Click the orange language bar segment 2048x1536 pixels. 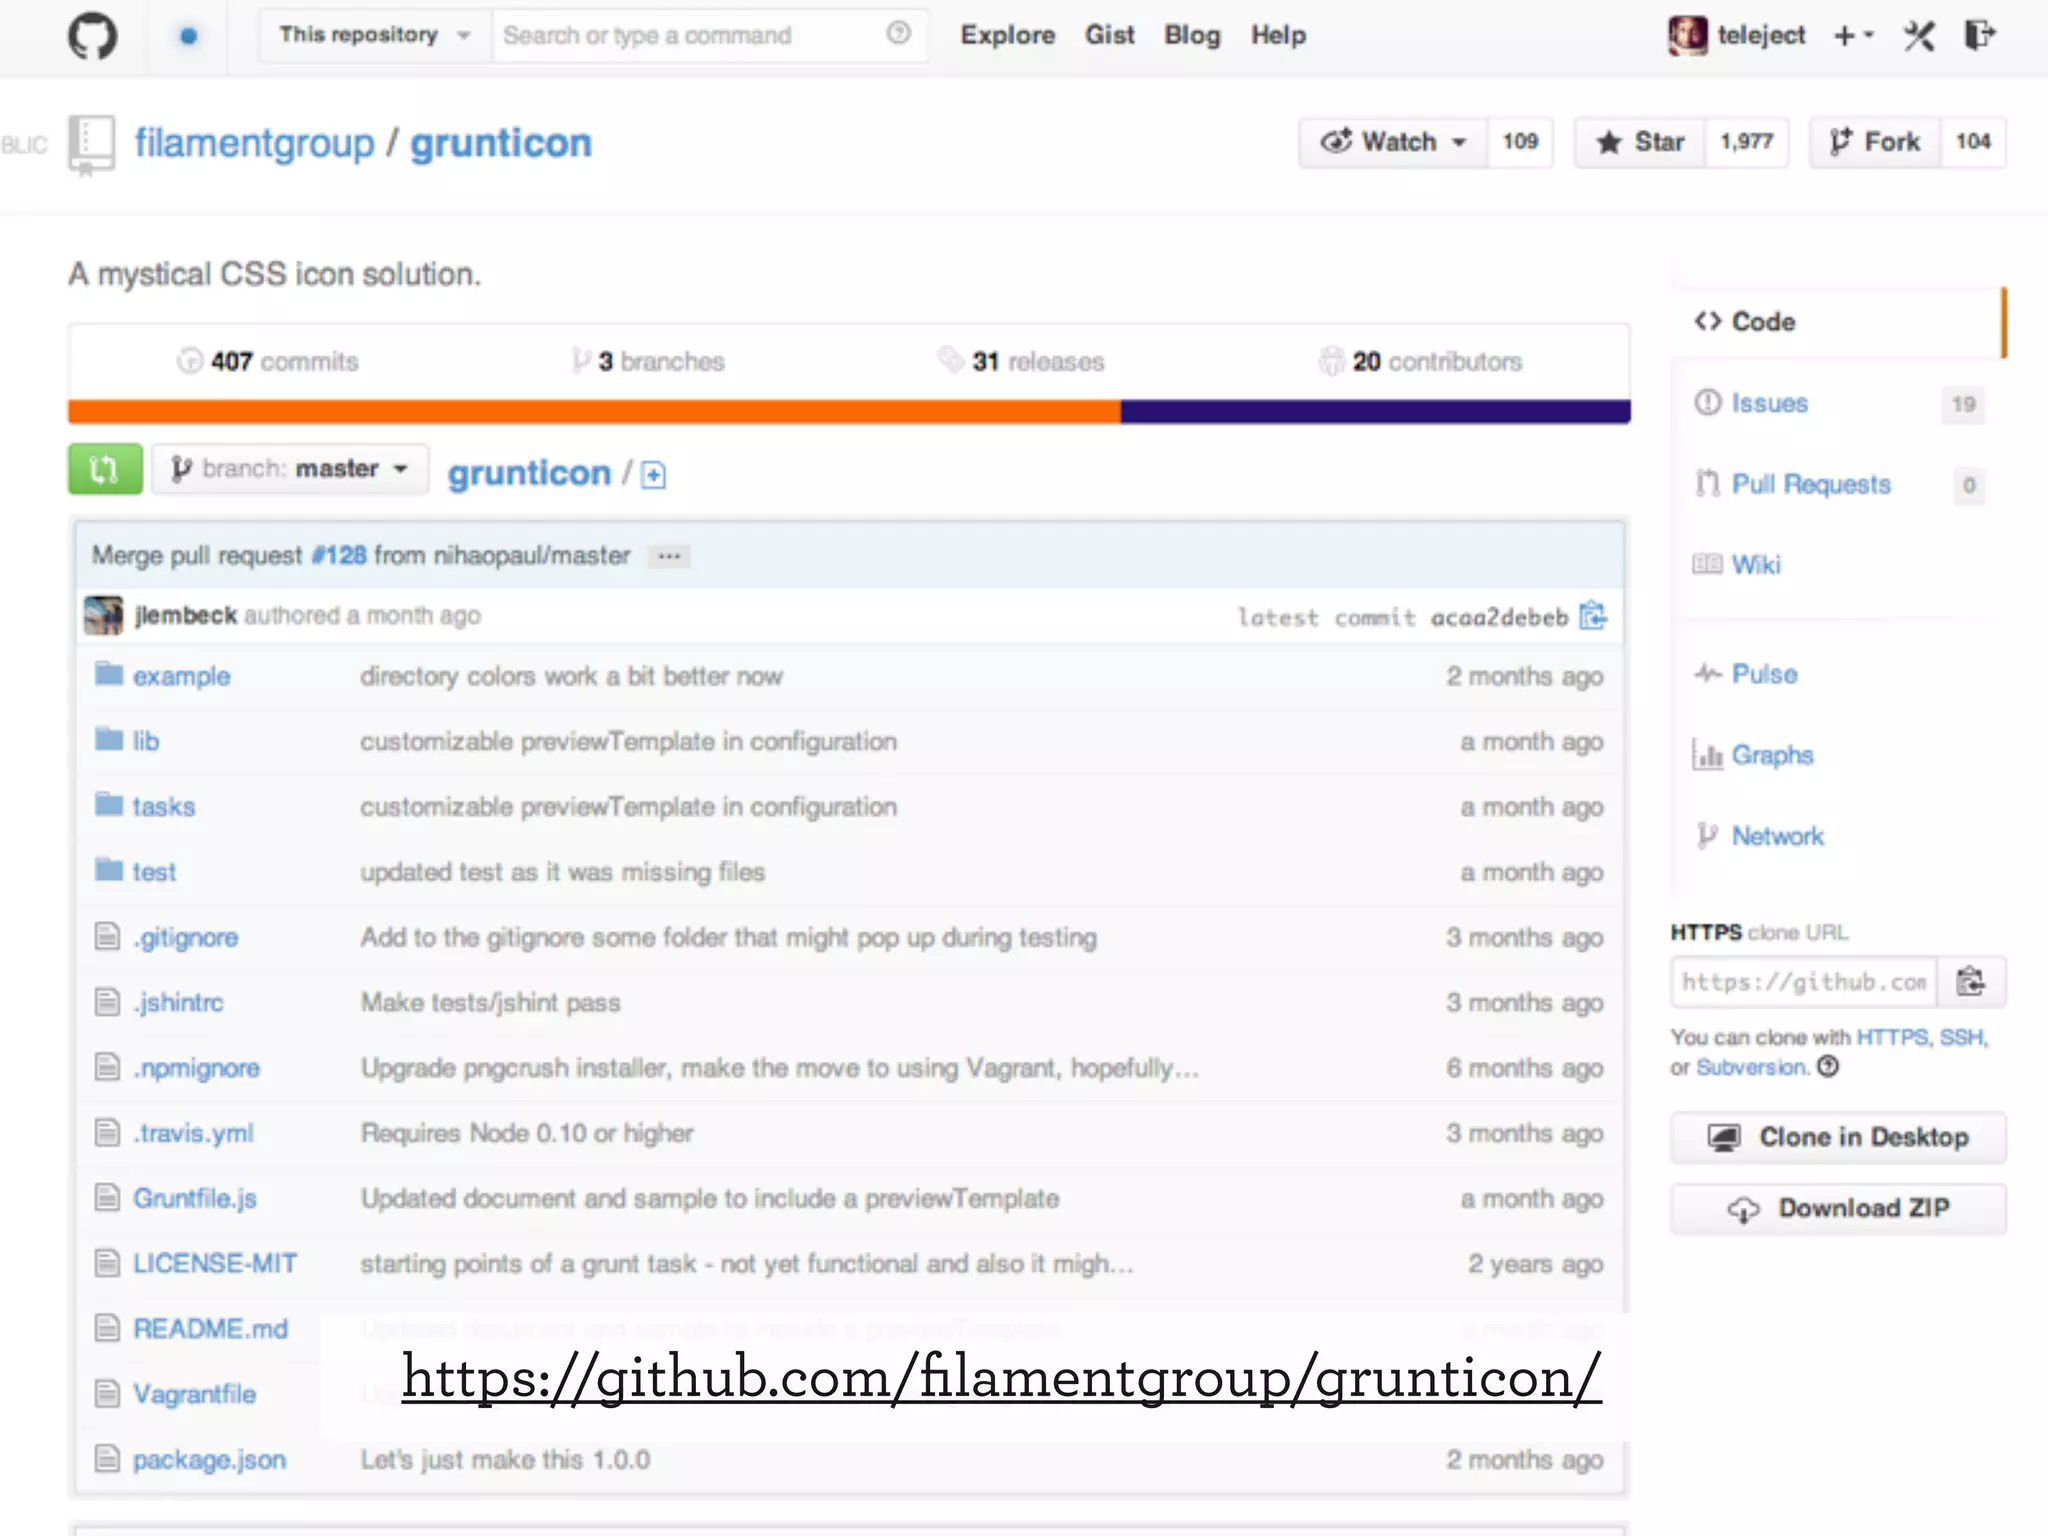coord(594,411)
